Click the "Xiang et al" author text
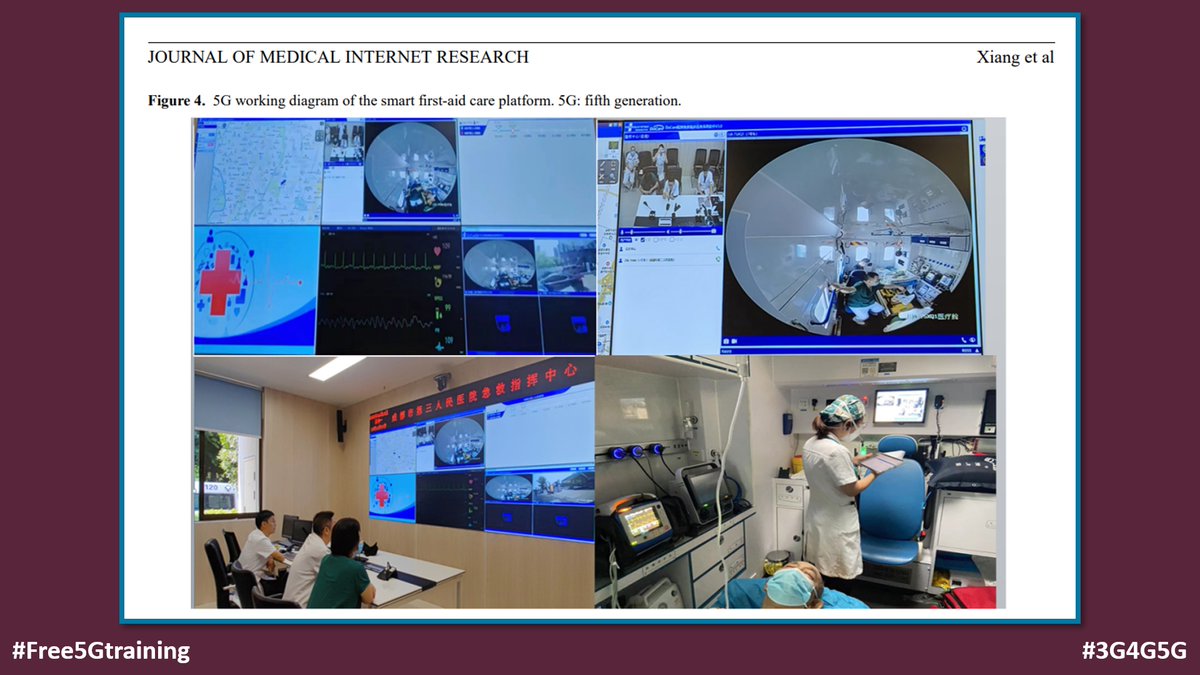The image size is (1200, 675). [1015, 57]
